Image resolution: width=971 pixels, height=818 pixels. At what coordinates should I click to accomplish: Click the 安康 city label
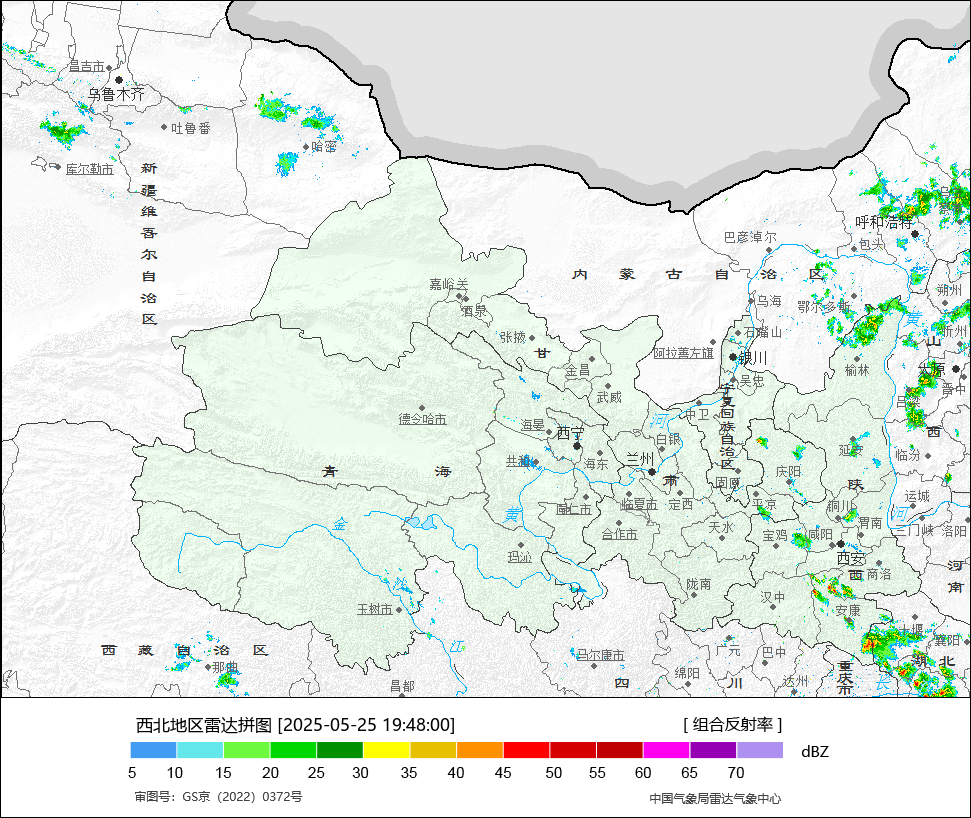click(848, 610)
